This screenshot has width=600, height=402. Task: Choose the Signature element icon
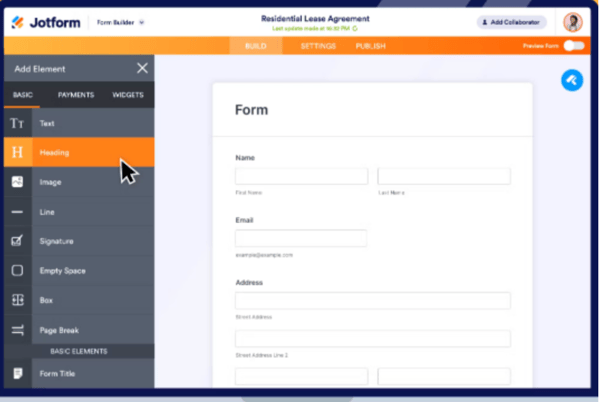click(17, 241)
